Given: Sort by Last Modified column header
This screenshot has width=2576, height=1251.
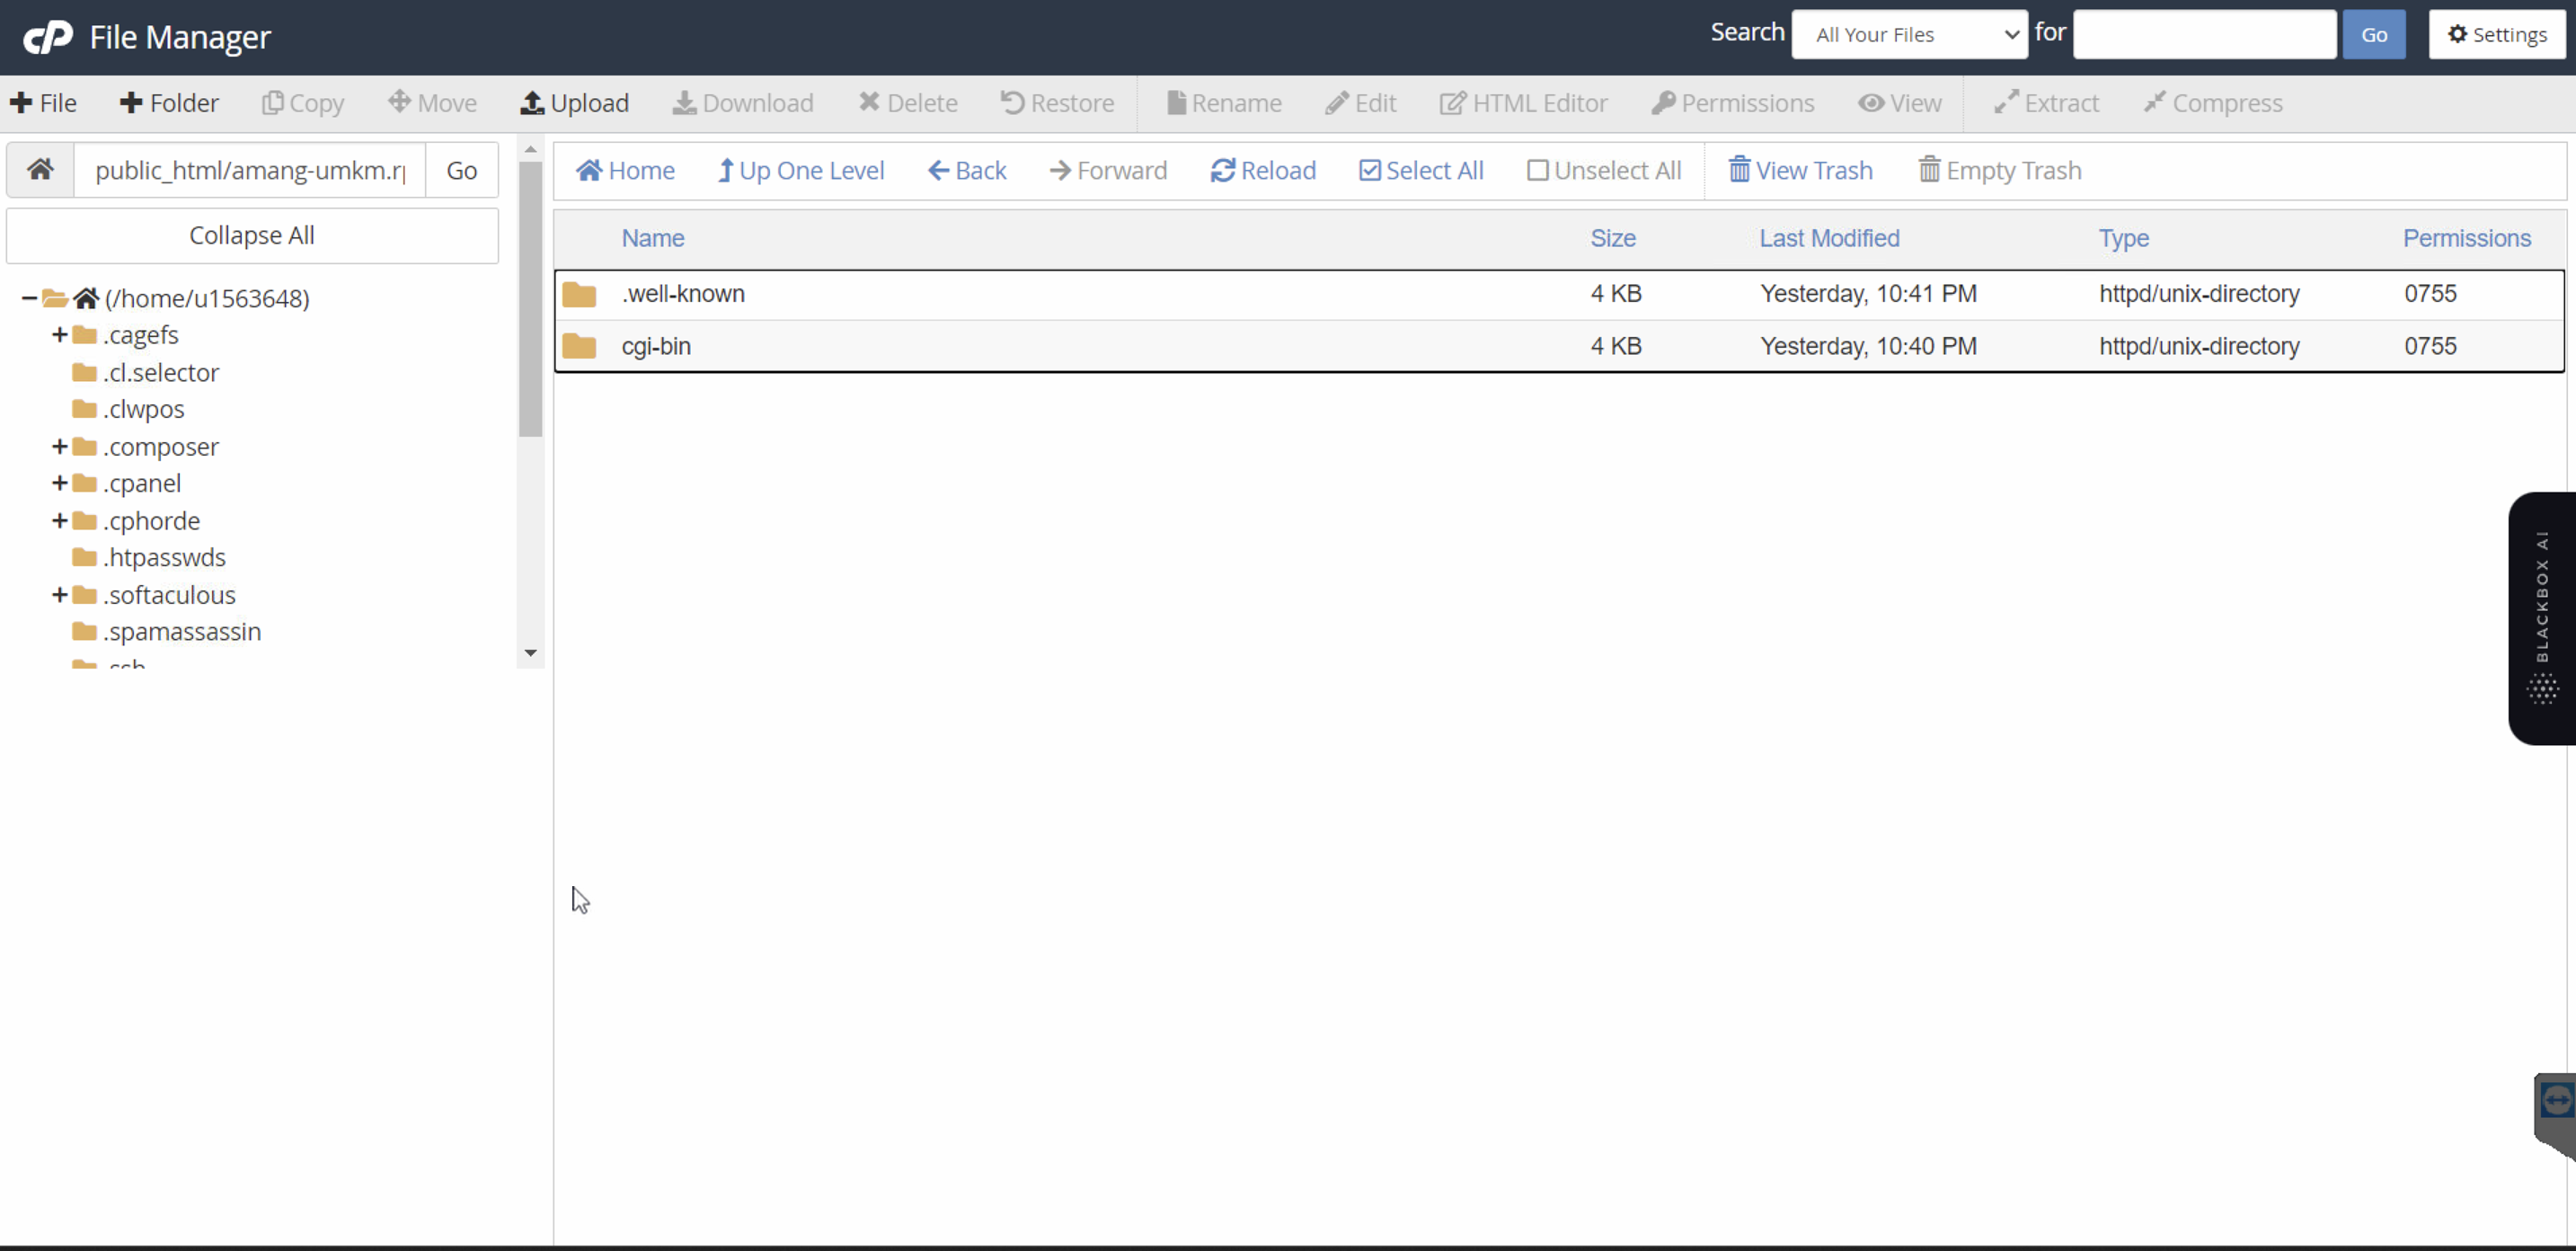Looking at the screenshot, I should pos(1829,238).
